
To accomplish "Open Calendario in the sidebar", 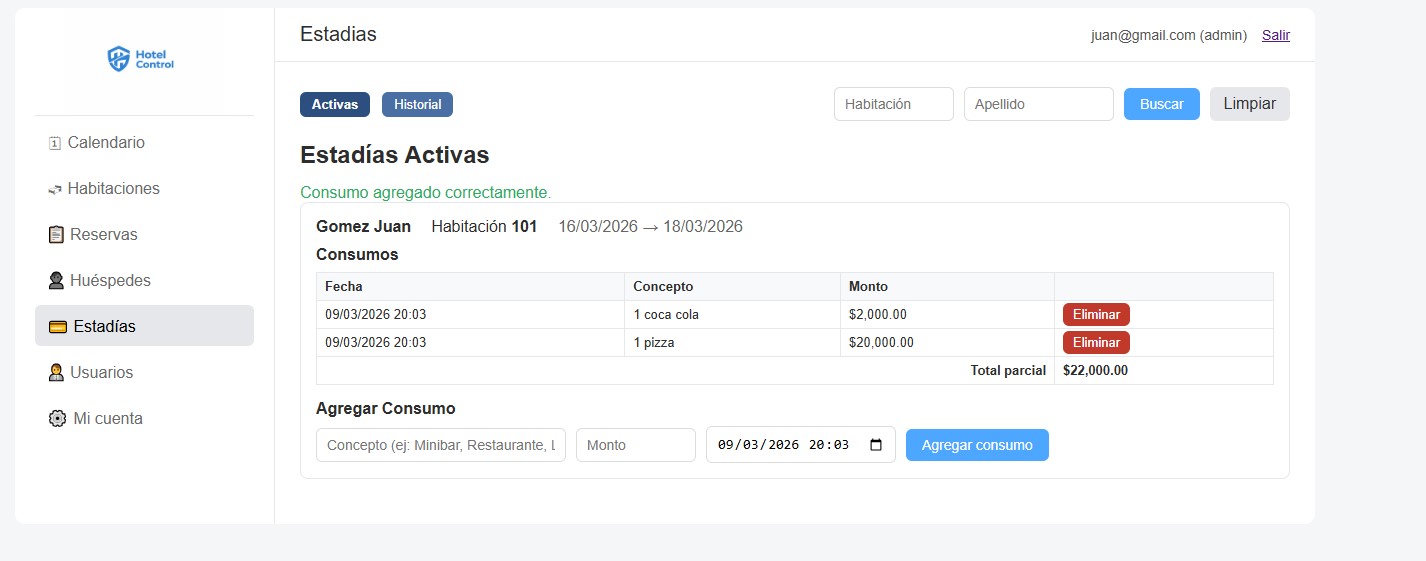I will pyautogui.click(x=144, y=143).
